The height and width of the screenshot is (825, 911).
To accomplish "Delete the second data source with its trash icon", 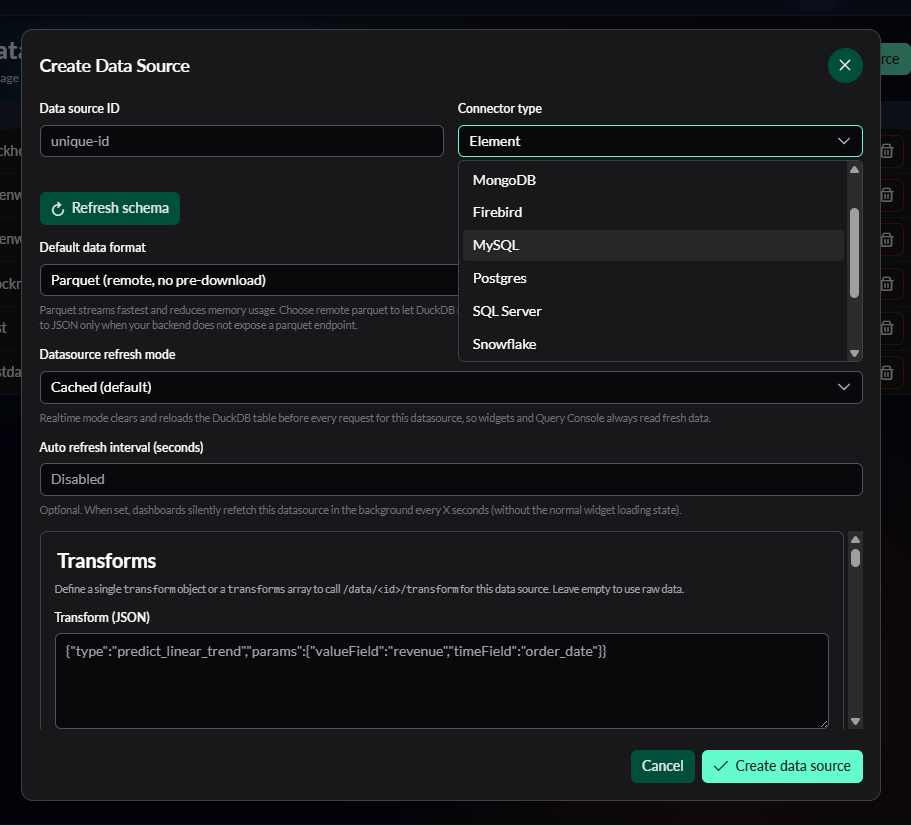I will (886, 195).
